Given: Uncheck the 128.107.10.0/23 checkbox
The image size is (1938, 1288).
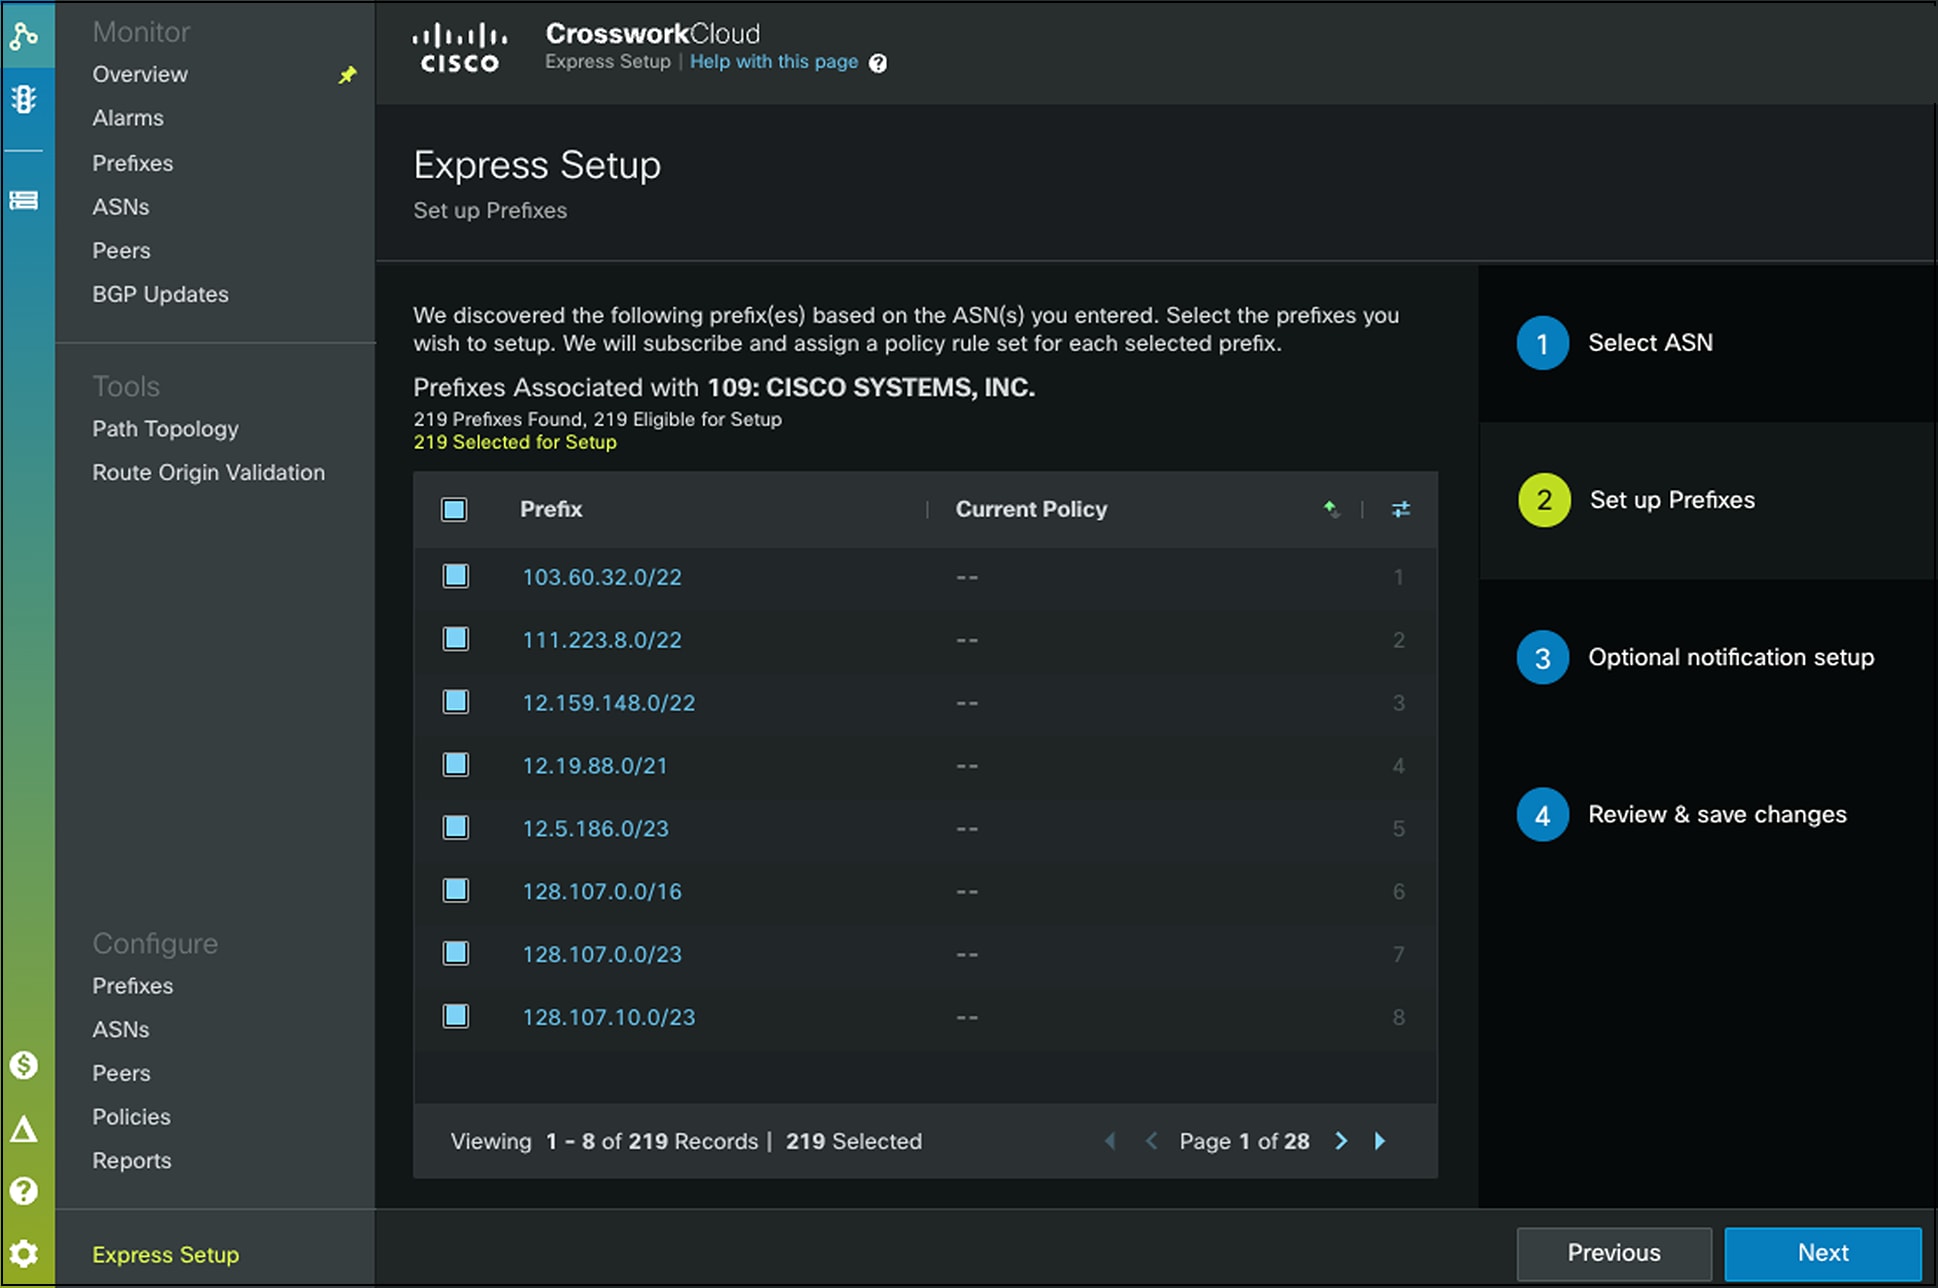Looking at the screenshot, I should click(x=456, y=1016).
